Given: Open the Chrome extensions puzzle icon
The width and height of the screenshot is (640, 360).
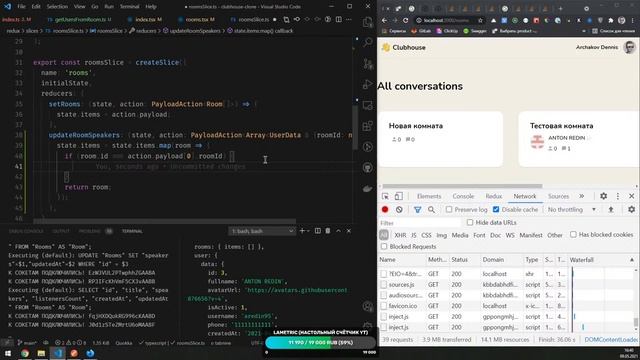Looking at the screenshot, I should [611, 20].
